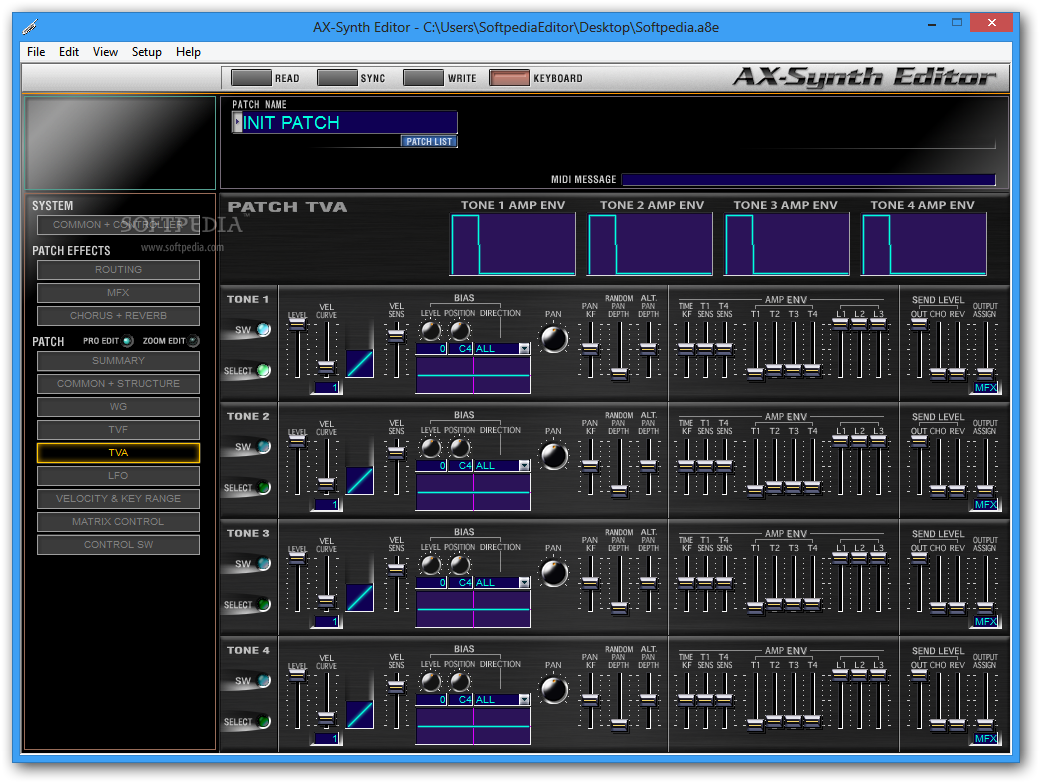Click the WRITE button
1040x783 pixels.
coord(423,78)
